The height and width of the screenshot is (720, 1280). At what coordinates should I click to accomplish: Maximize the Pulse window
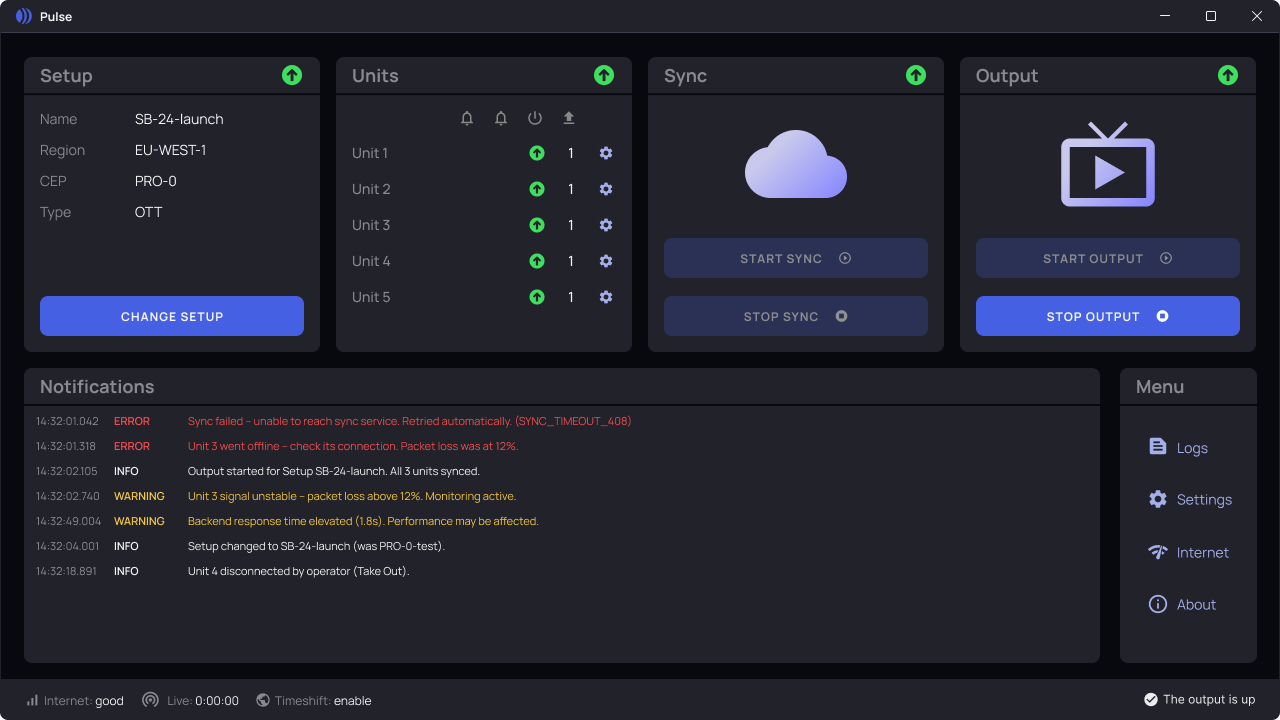(x=1211, y=16)
